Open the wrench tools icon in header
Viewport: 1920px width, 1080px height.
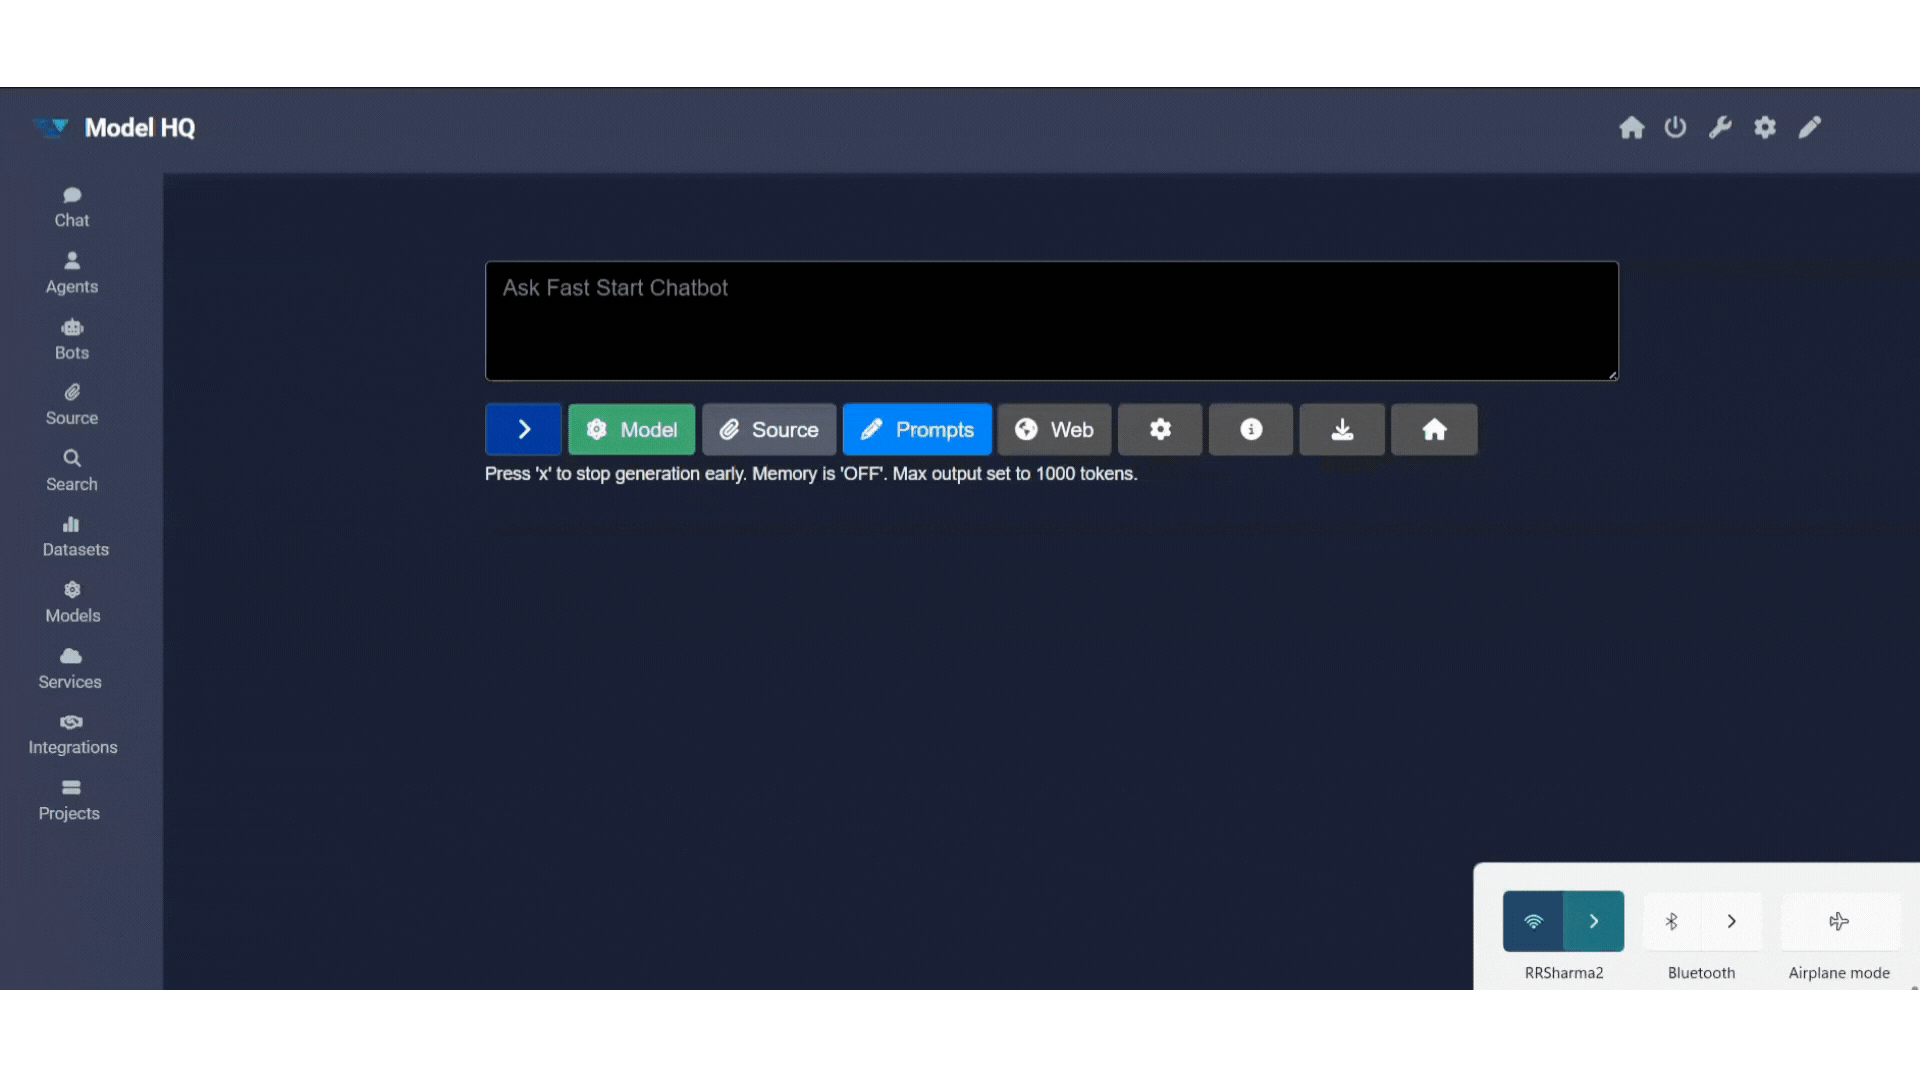pyautogui.click(x=1720, y=127)
